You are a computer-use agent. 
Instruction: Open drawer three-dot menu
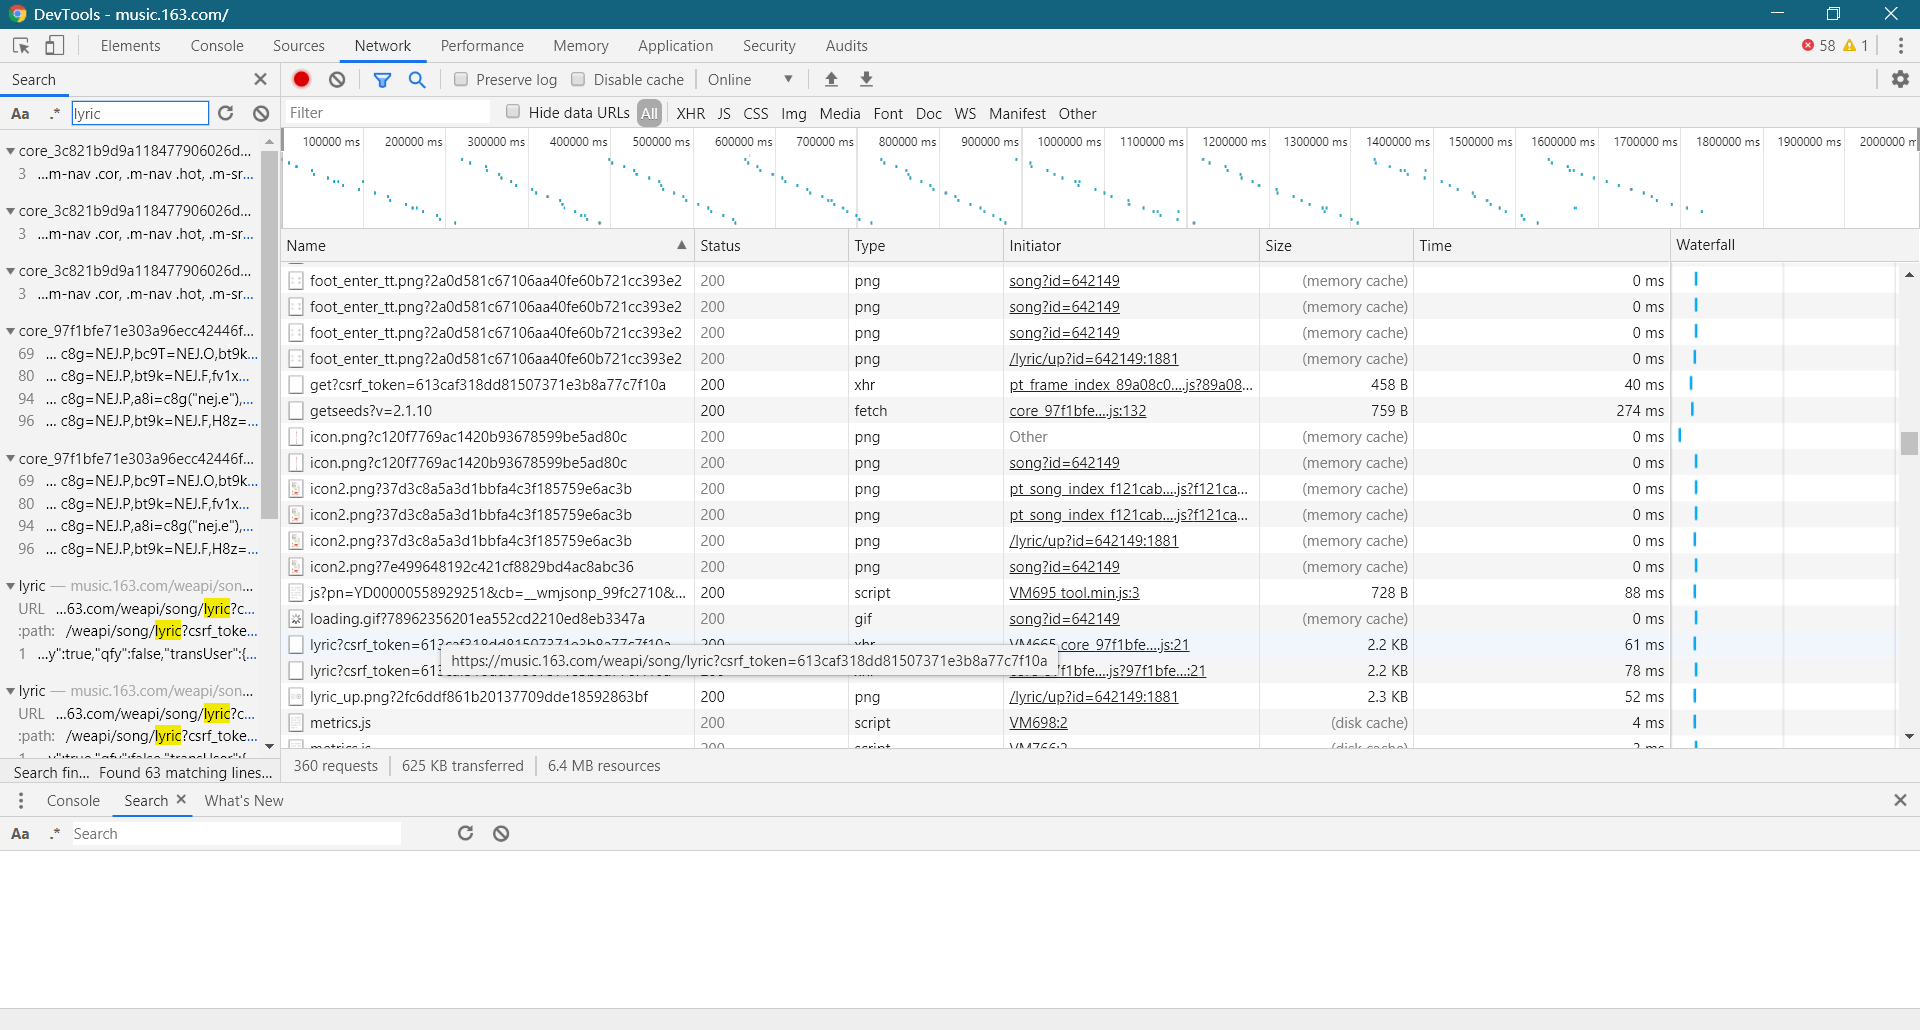[21, 800]
